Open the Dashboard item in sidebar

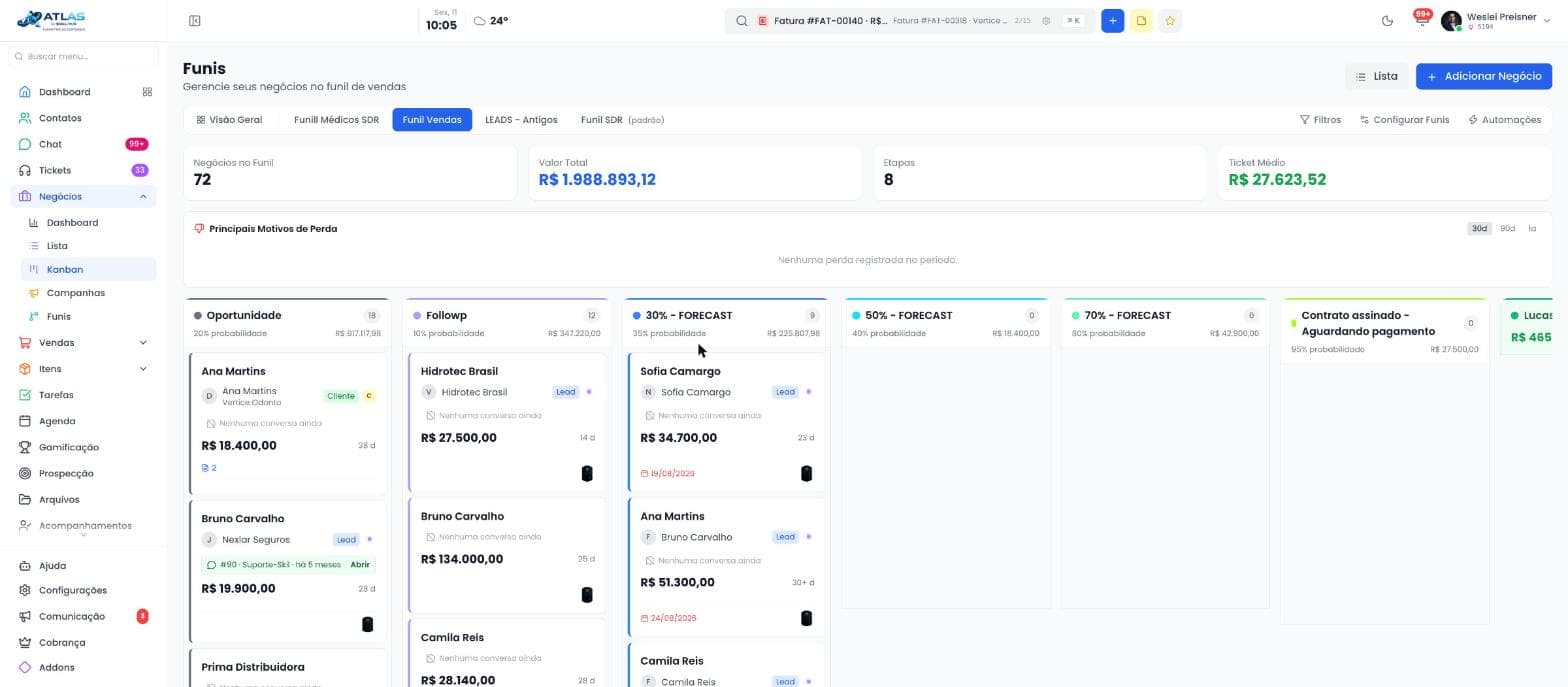point(64,92)
